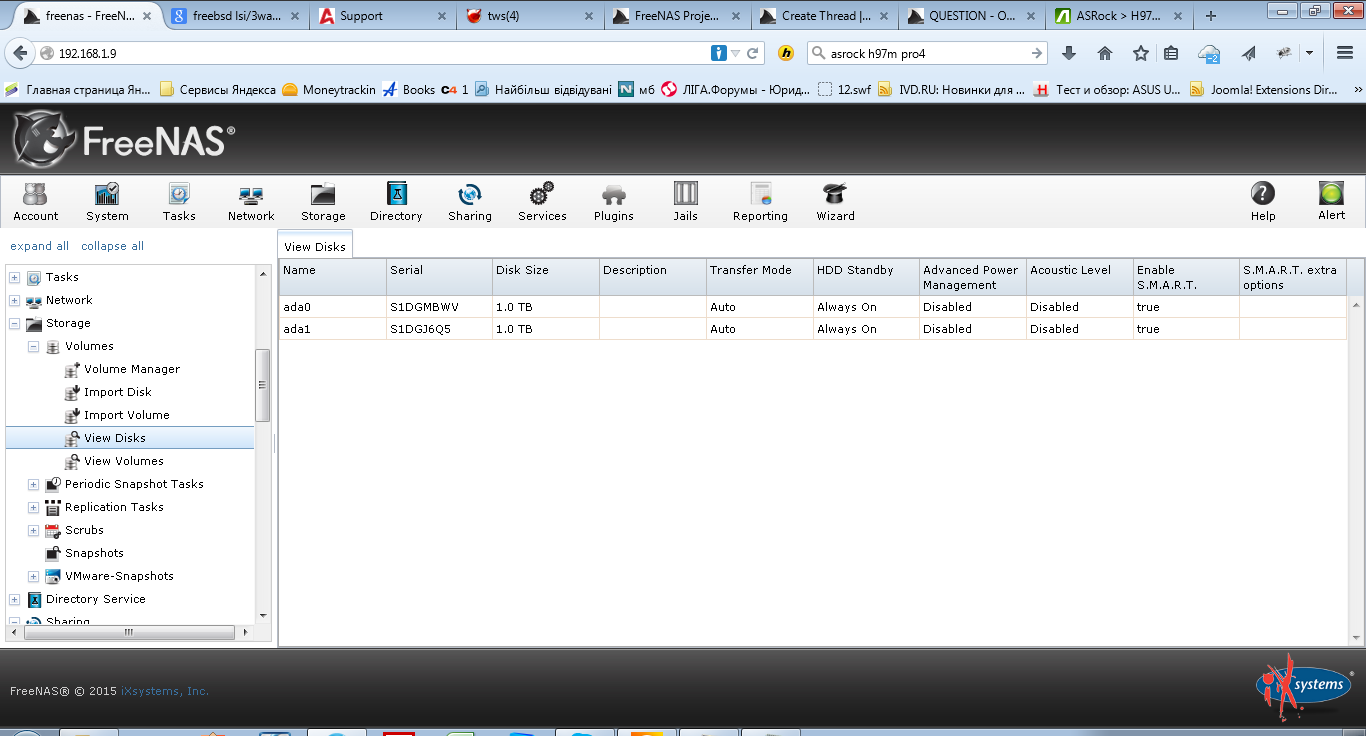Click the expand all link
This screenshot has width=1366, height=736.
pyautogui.click(x=39, y=246)
